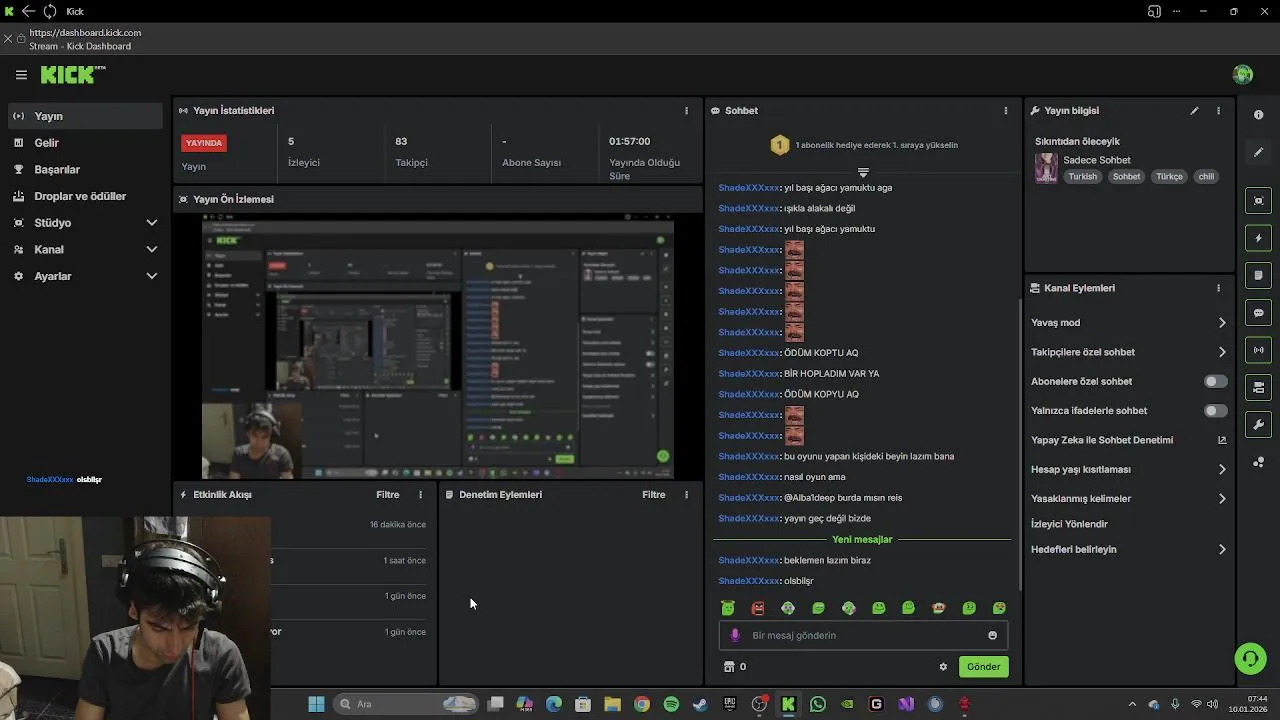Insert the first green frog emote
This screenshot has height=720, width=1280.
pos(728,608)
